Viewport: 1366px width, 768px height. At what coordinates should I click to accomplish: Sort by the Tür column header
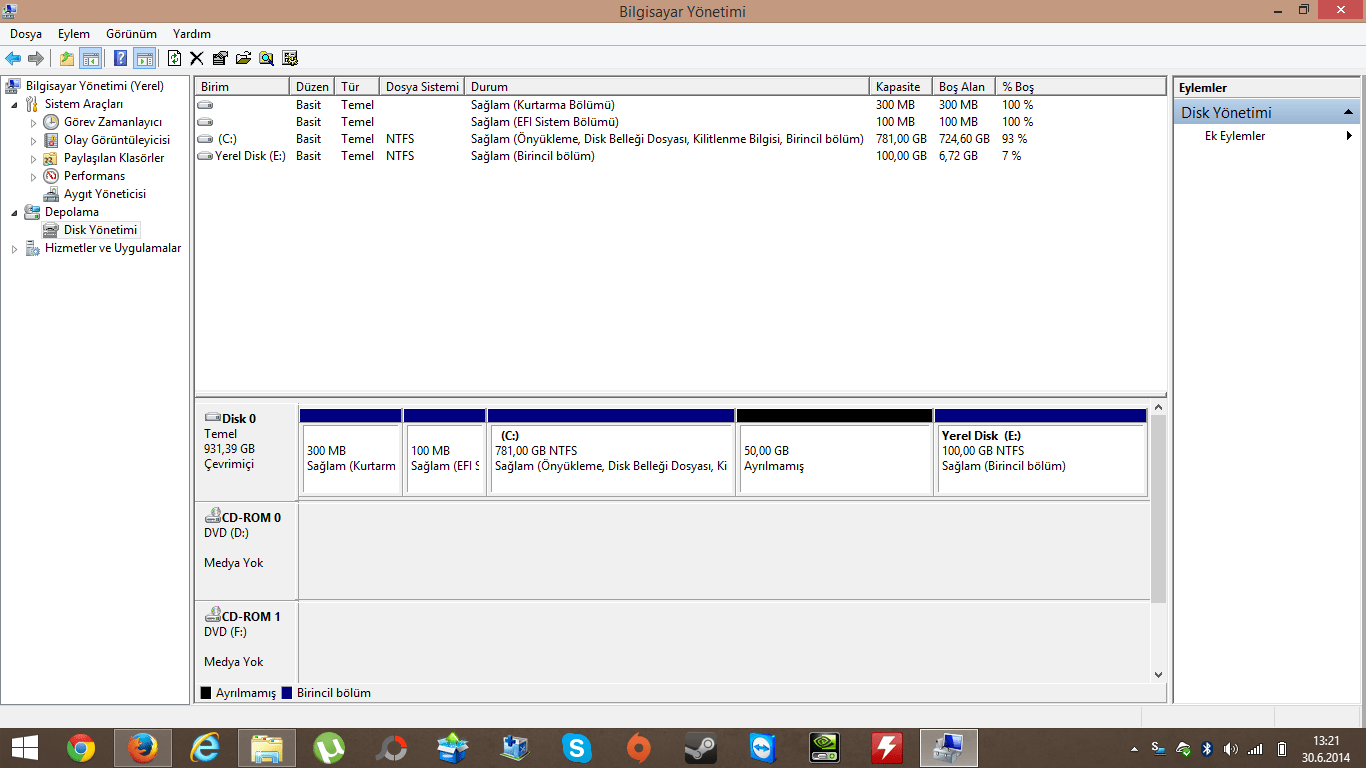(357, 87)
